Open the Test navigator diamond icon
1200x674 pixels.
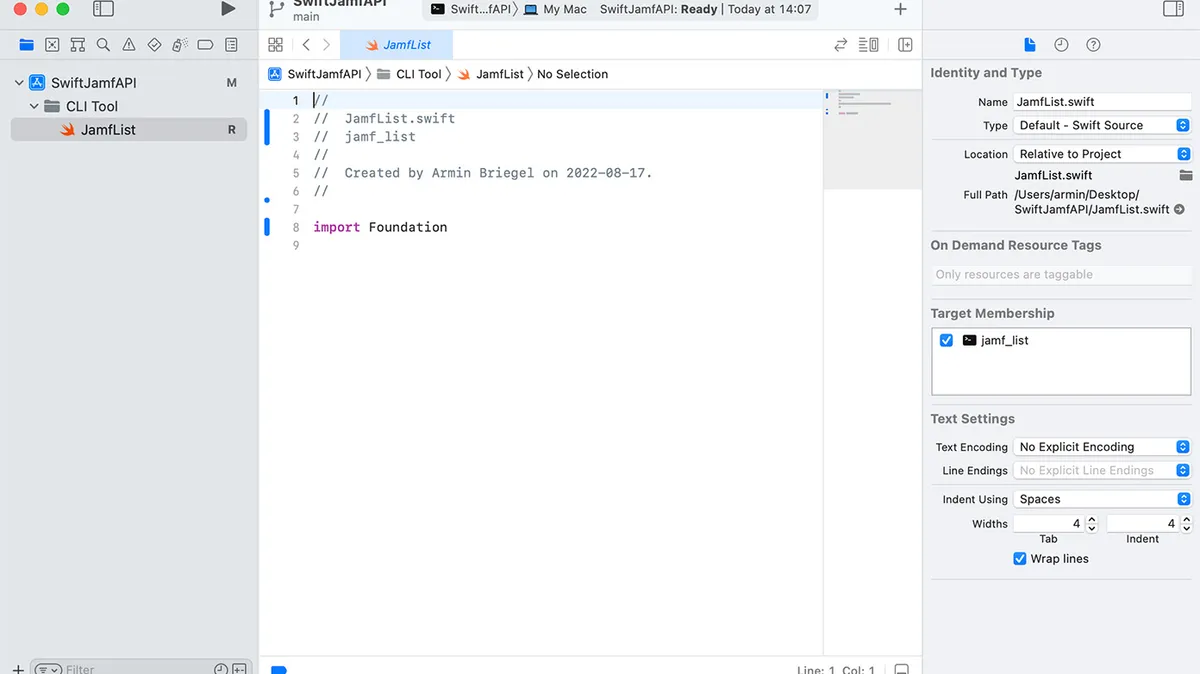pyautogui.click(x=155, y=44)
